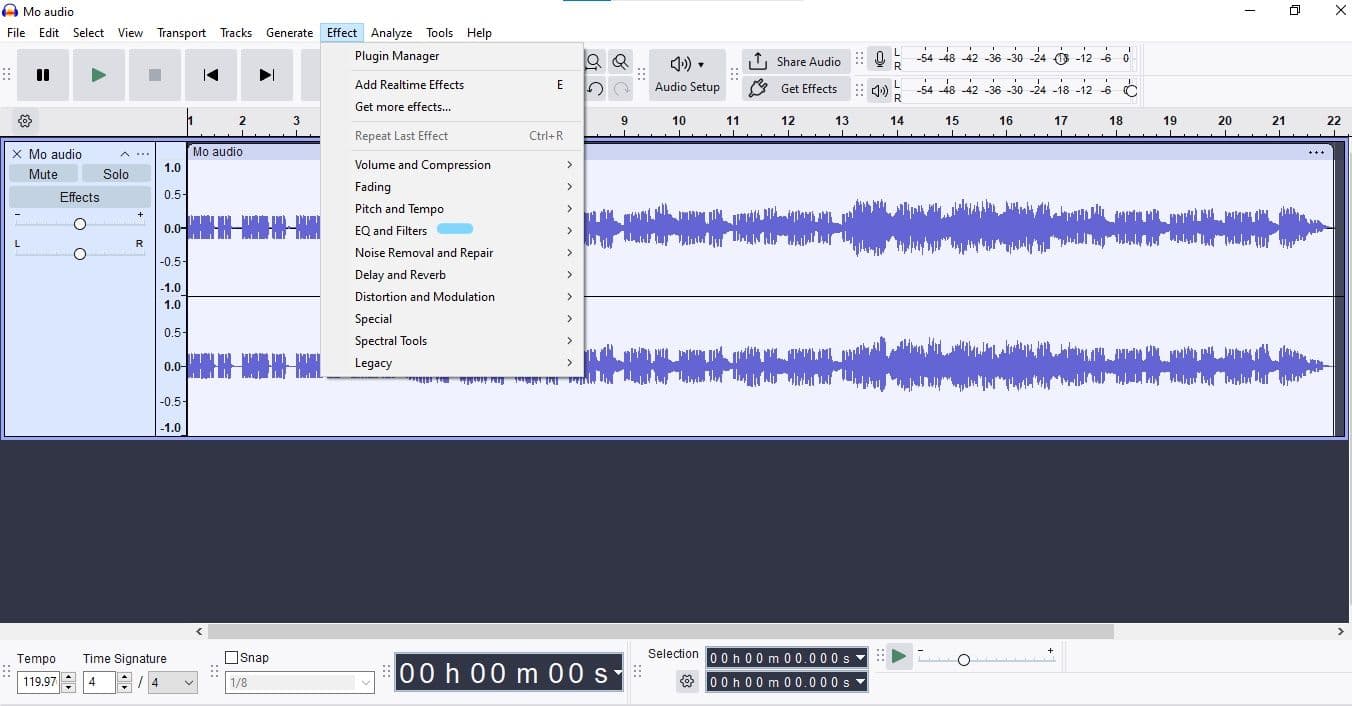Viewport: 1352px width, 706px height.
Task: Skip to end of the track
Action: (266, 75)
